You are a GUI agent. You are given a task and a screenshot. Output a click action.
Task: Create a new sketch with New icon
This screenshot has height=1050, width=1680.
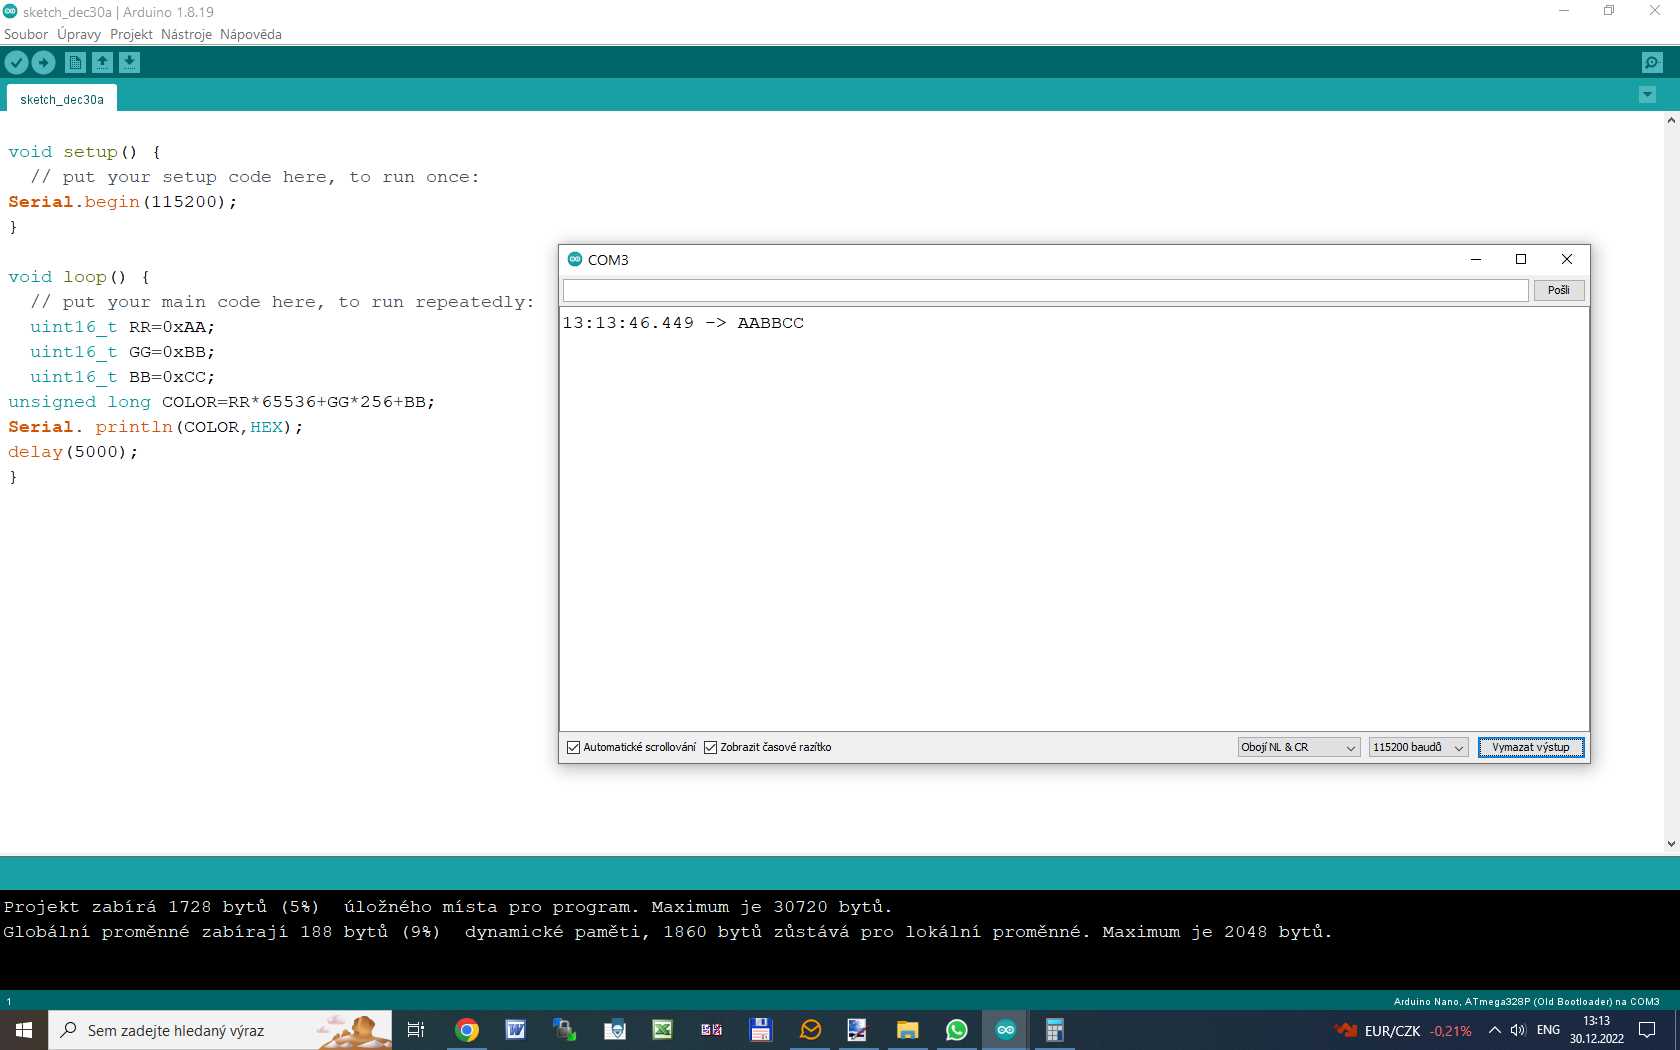pyautogui.click(x=75, y=63)
